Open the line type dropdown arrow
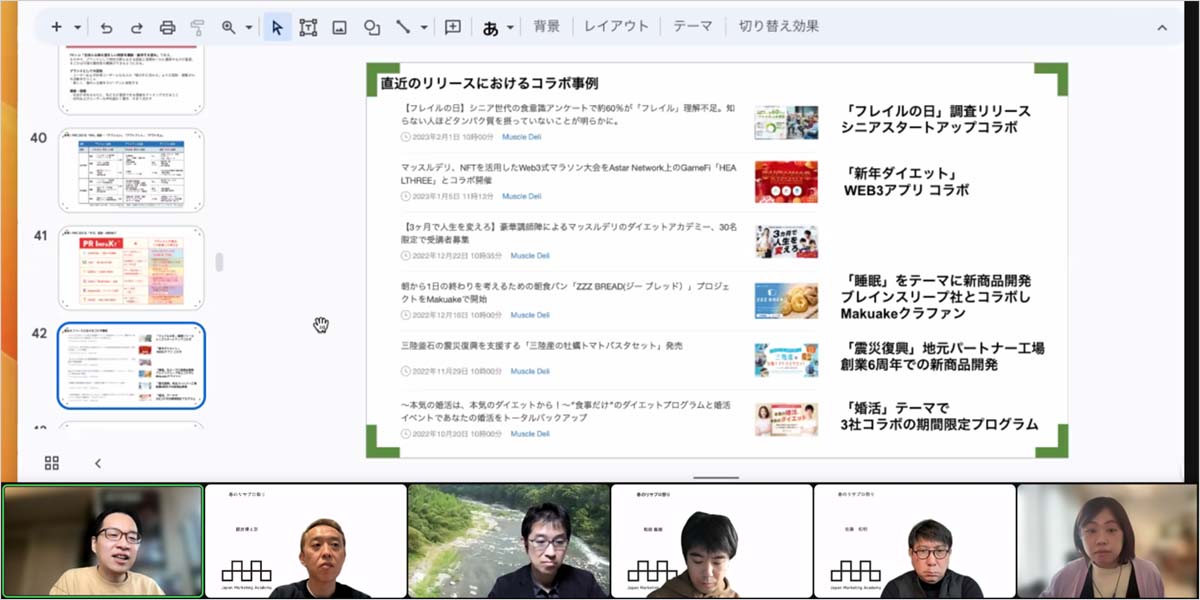This screenshot has height=600, width=1200. [424, 27]
